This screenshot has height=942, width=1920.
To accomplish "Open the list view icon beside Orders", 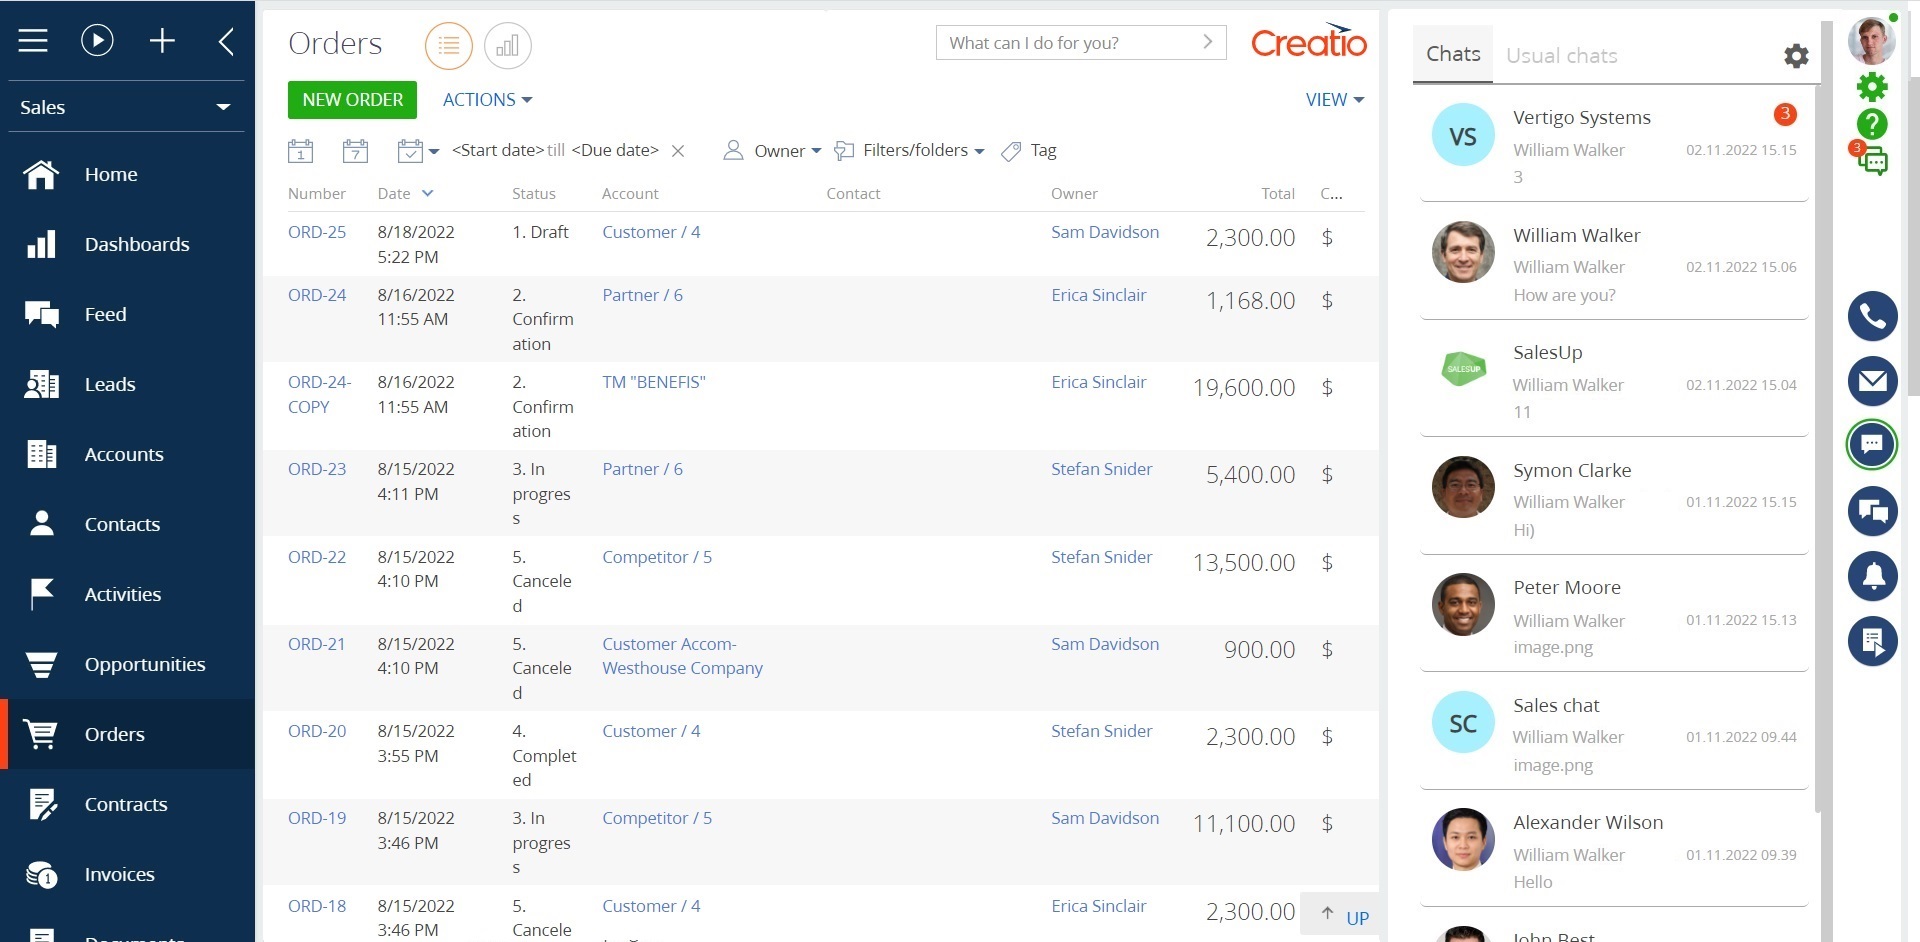I will [448, 45].
